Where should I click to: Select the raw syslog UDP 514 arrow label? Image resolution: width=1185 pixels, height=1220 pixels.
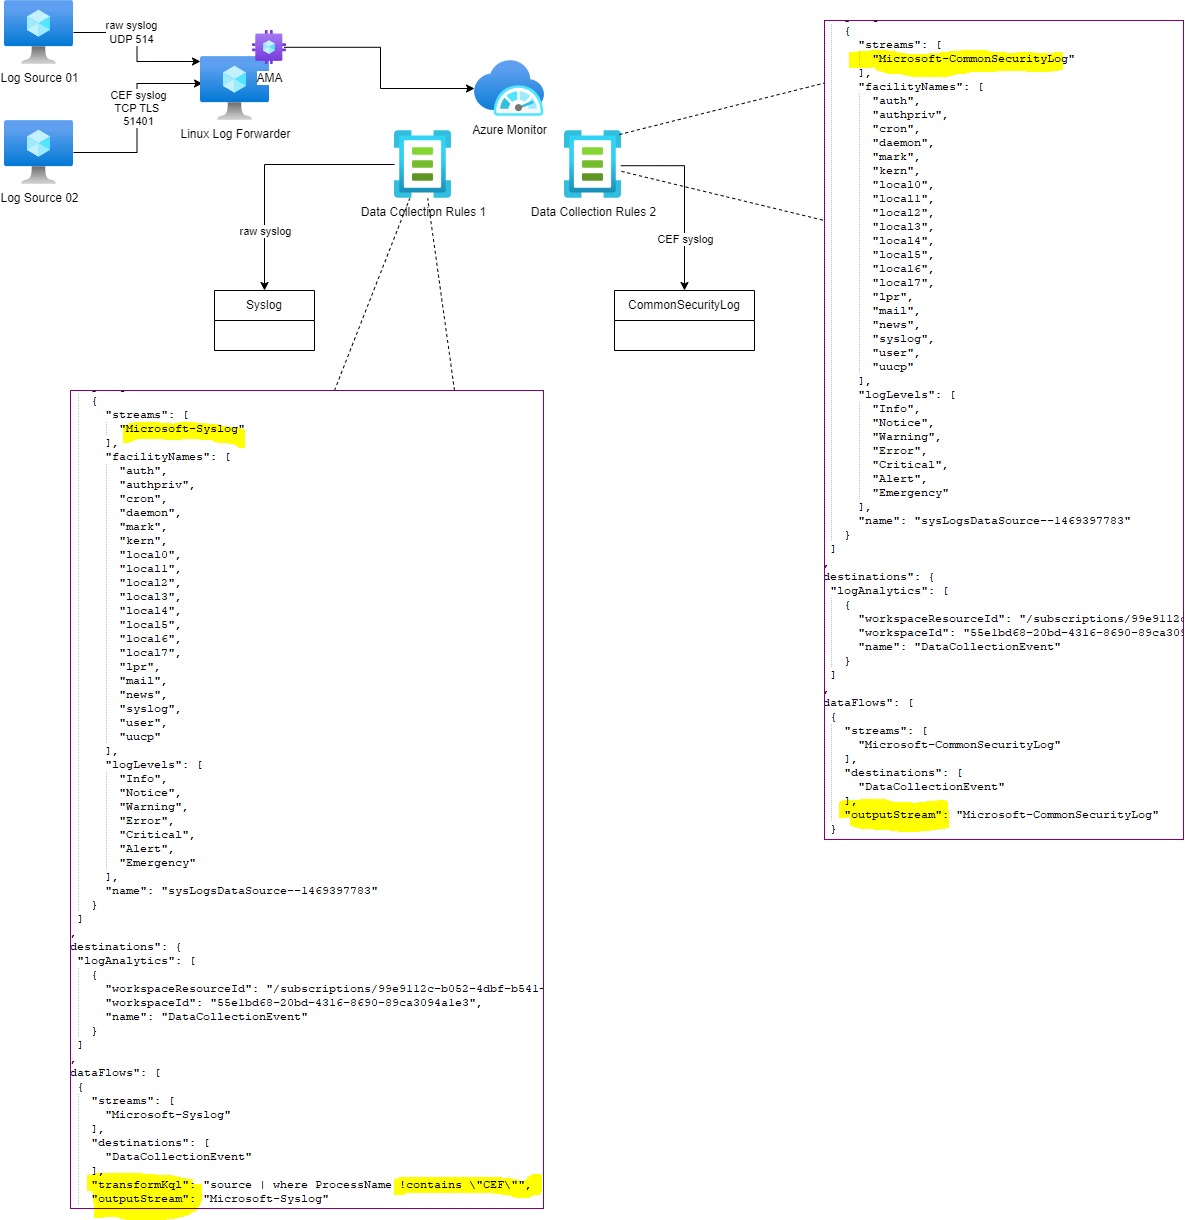tap(131, 33)
